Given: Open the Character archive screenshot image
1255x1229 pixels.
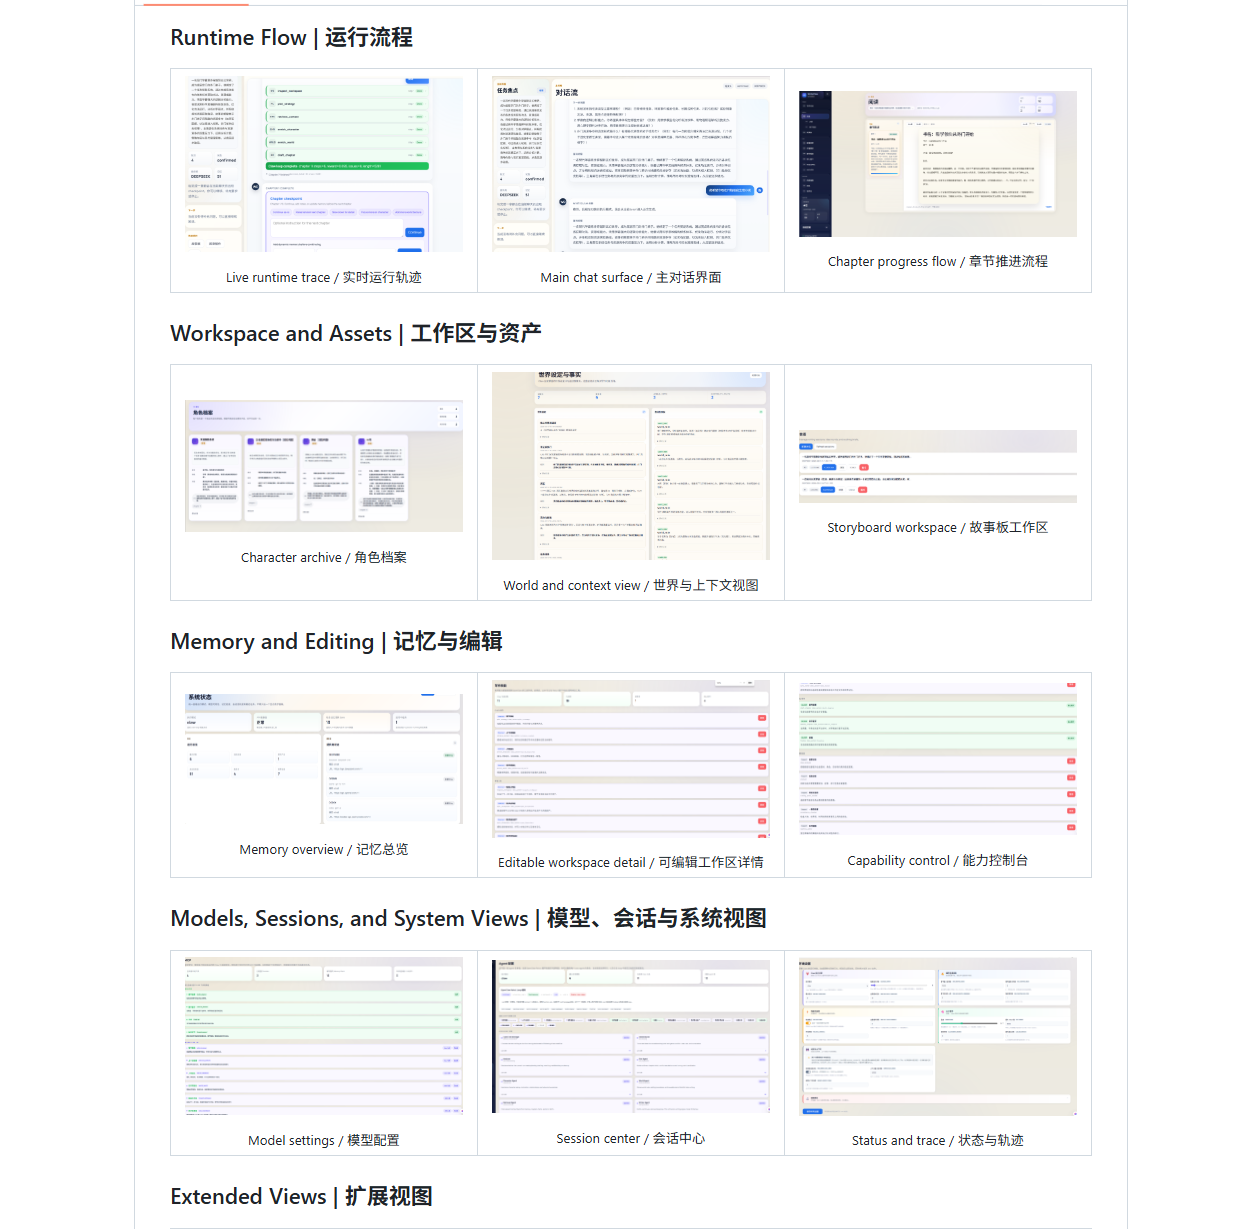Looking at the screenshot, I should coord(323,466).
